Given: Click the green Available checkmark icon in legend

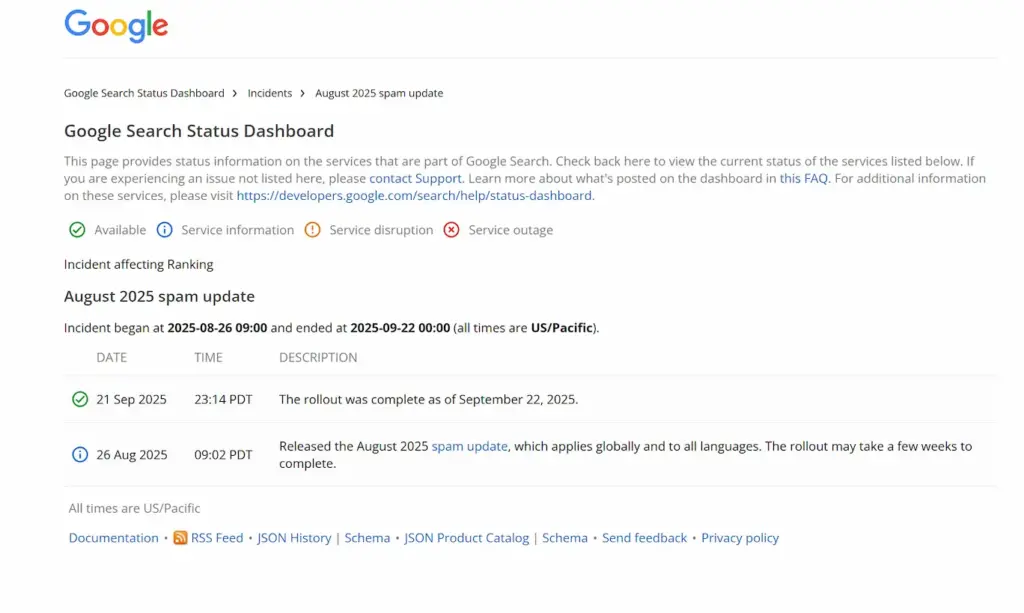Looking at the screenshot, I should [x=77, y=230].
